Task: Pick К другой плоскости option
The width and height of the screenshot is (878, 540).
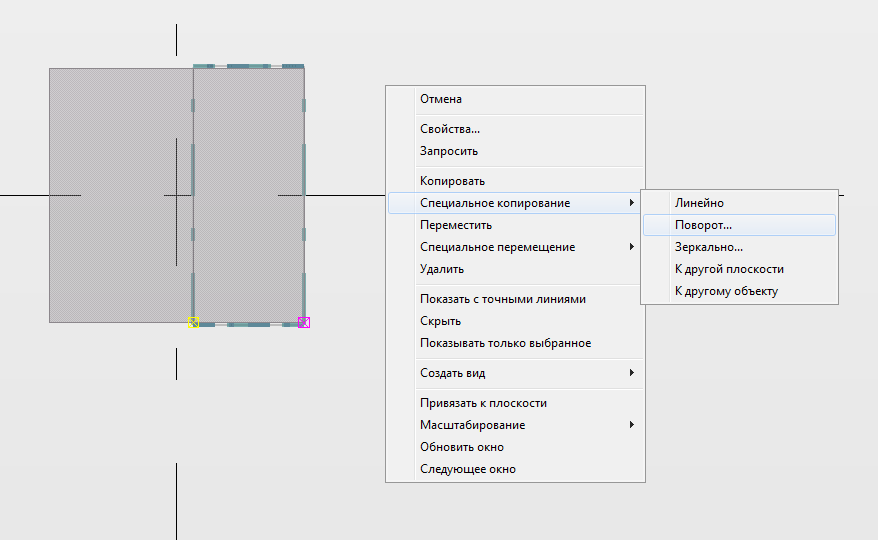Action: (729, 269)
